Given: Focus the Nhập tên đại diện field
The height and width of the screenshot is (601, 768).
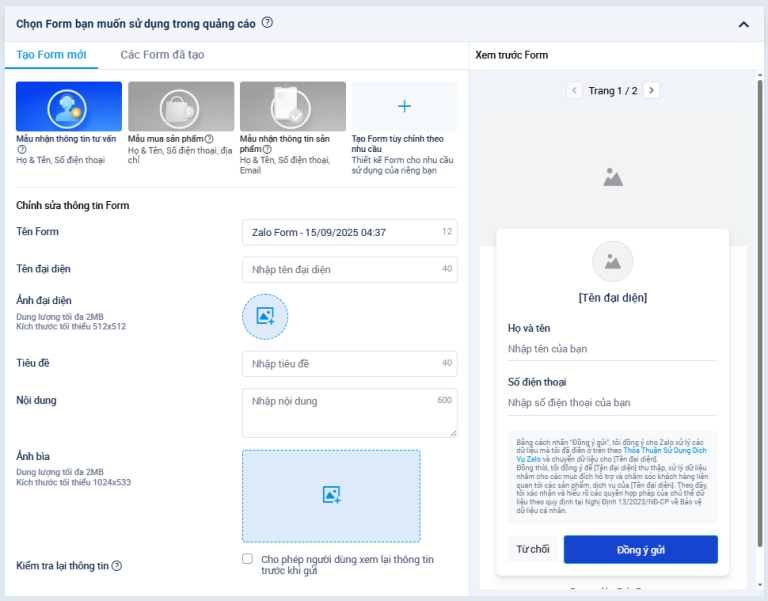Looking at the screenshot, I should coord(340,269).
